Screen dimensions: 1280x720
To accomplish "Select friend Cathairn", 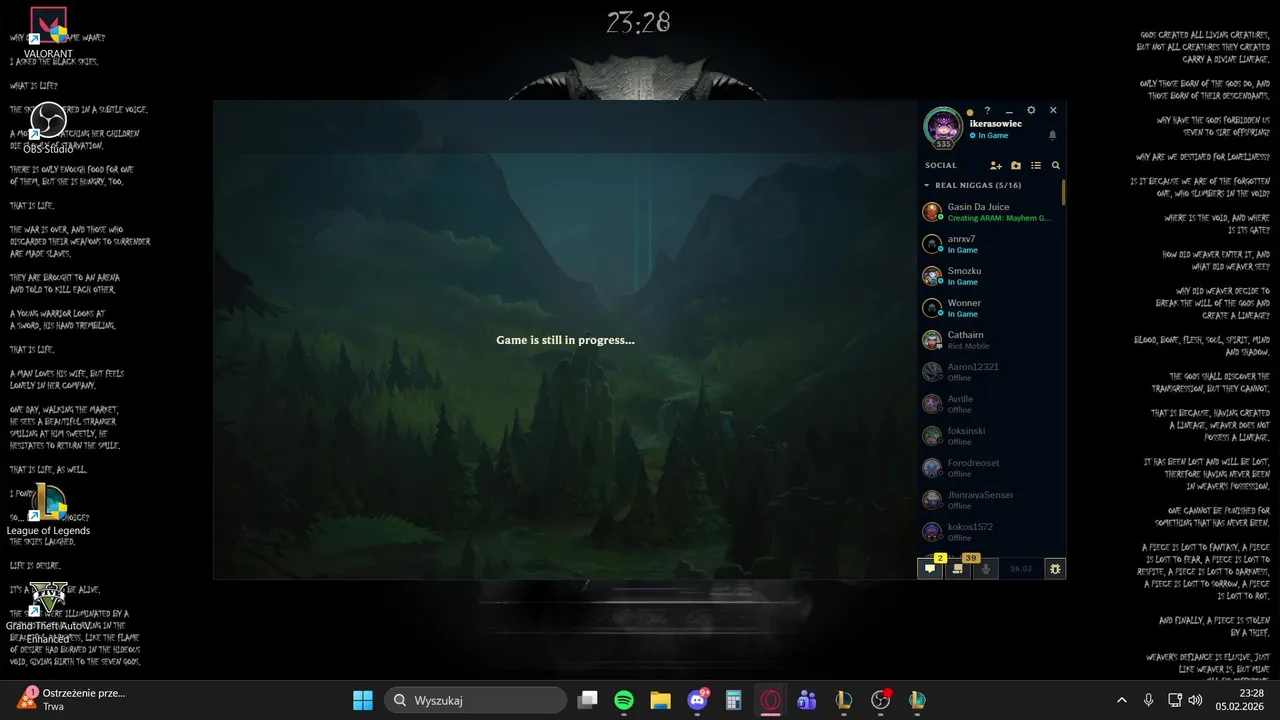I will pyautogui.click(x=990, y=340).
